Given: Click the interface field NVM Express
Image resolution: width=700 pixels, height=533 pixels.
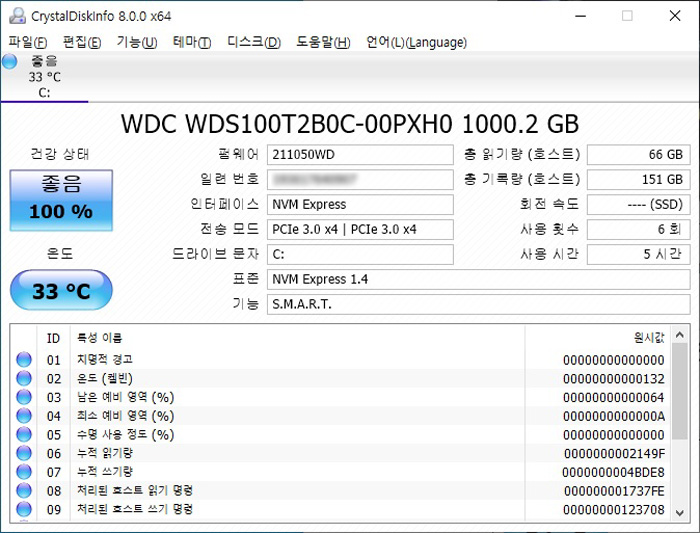Looking at the screenshot, I should pyautogui.click(x=360, y=205).
